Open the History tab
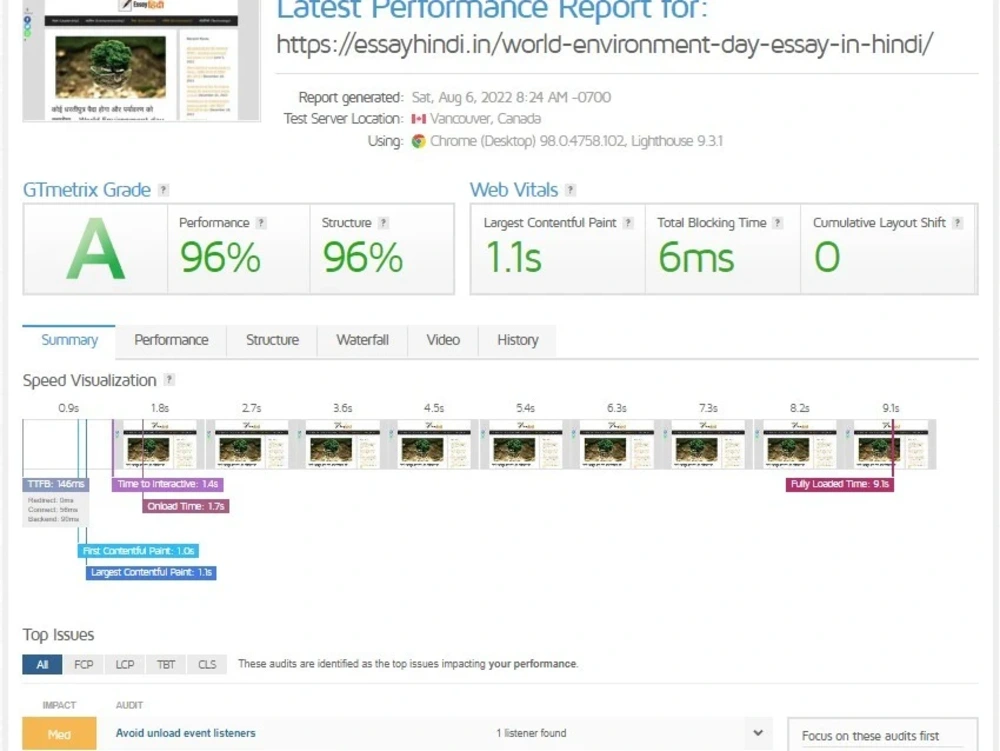Viewport: 1000px width, 751px height. (517, 341)
